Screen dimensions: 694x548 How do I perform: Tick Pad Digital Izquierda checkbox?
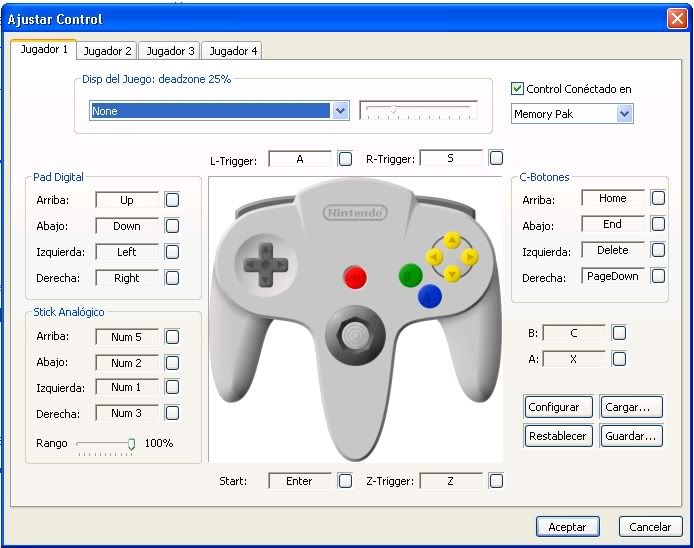172,252
